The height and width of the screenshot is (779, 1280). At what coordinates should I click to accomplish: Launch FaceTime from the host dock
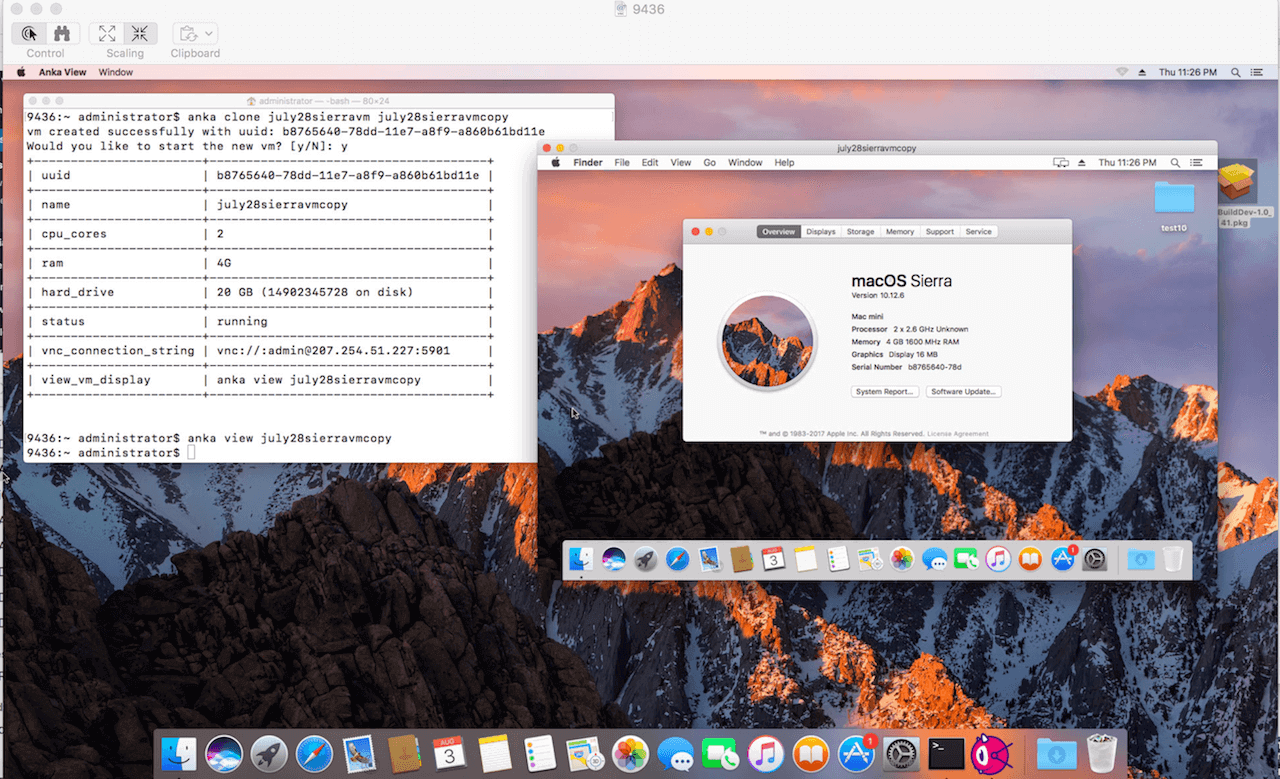(720, 753)
